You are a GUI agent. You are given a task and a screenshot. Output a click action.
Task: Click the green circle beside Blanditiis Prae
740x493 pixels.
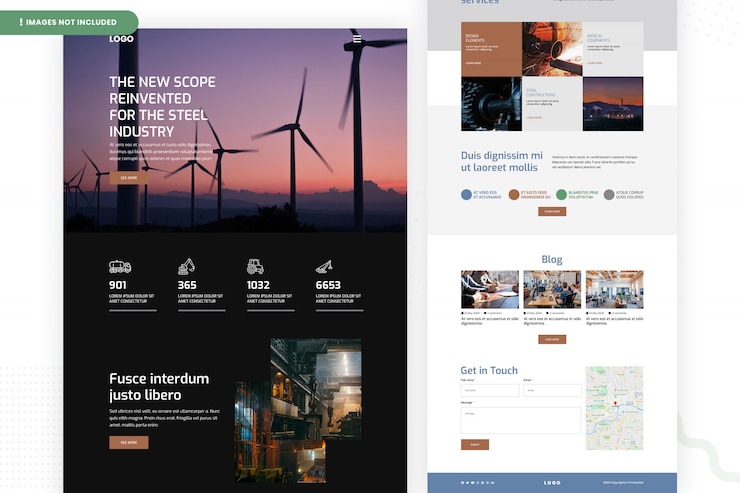(x=561, y=195)
